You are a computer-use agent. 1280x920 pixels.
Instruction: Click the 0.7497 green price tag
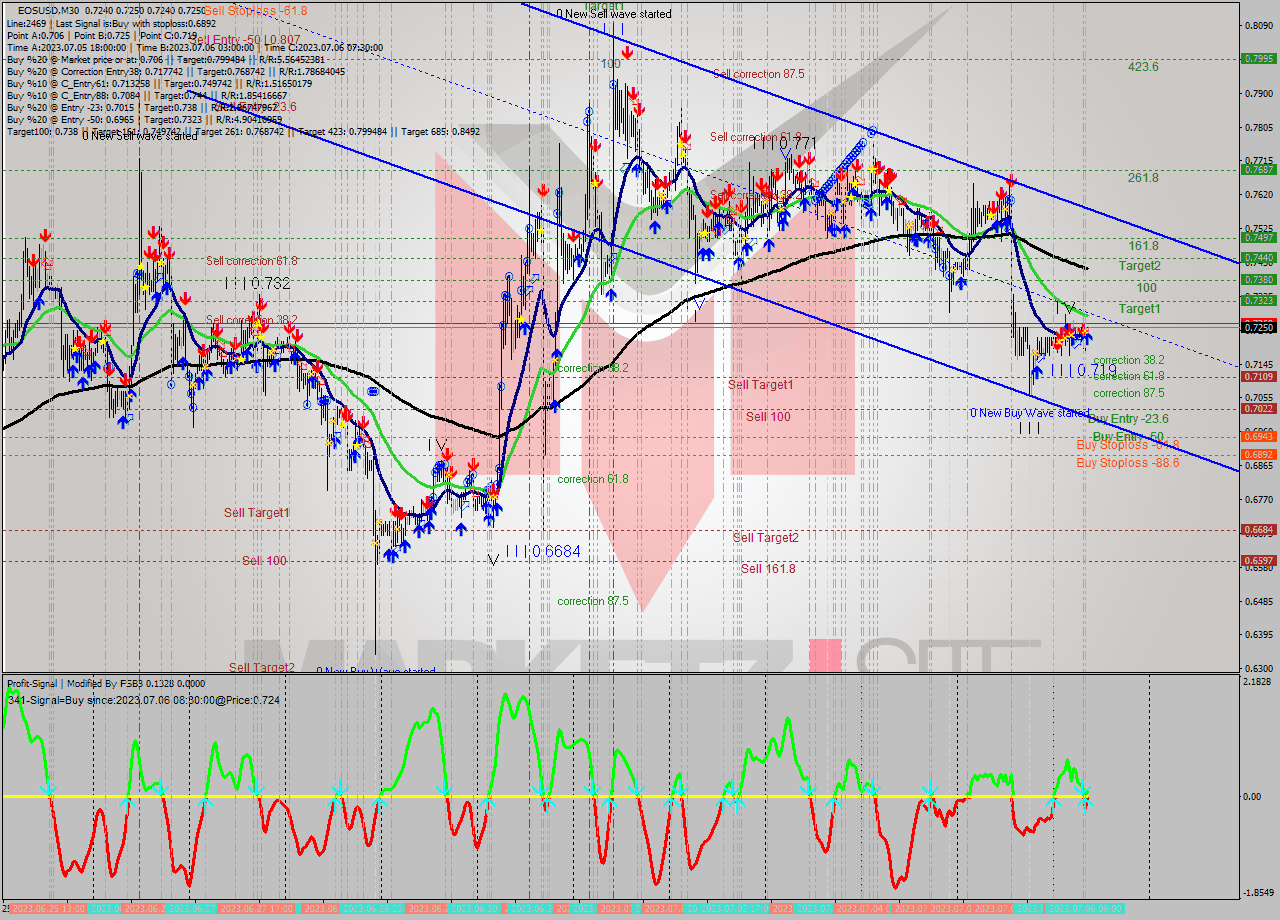tap(1257, 238)
